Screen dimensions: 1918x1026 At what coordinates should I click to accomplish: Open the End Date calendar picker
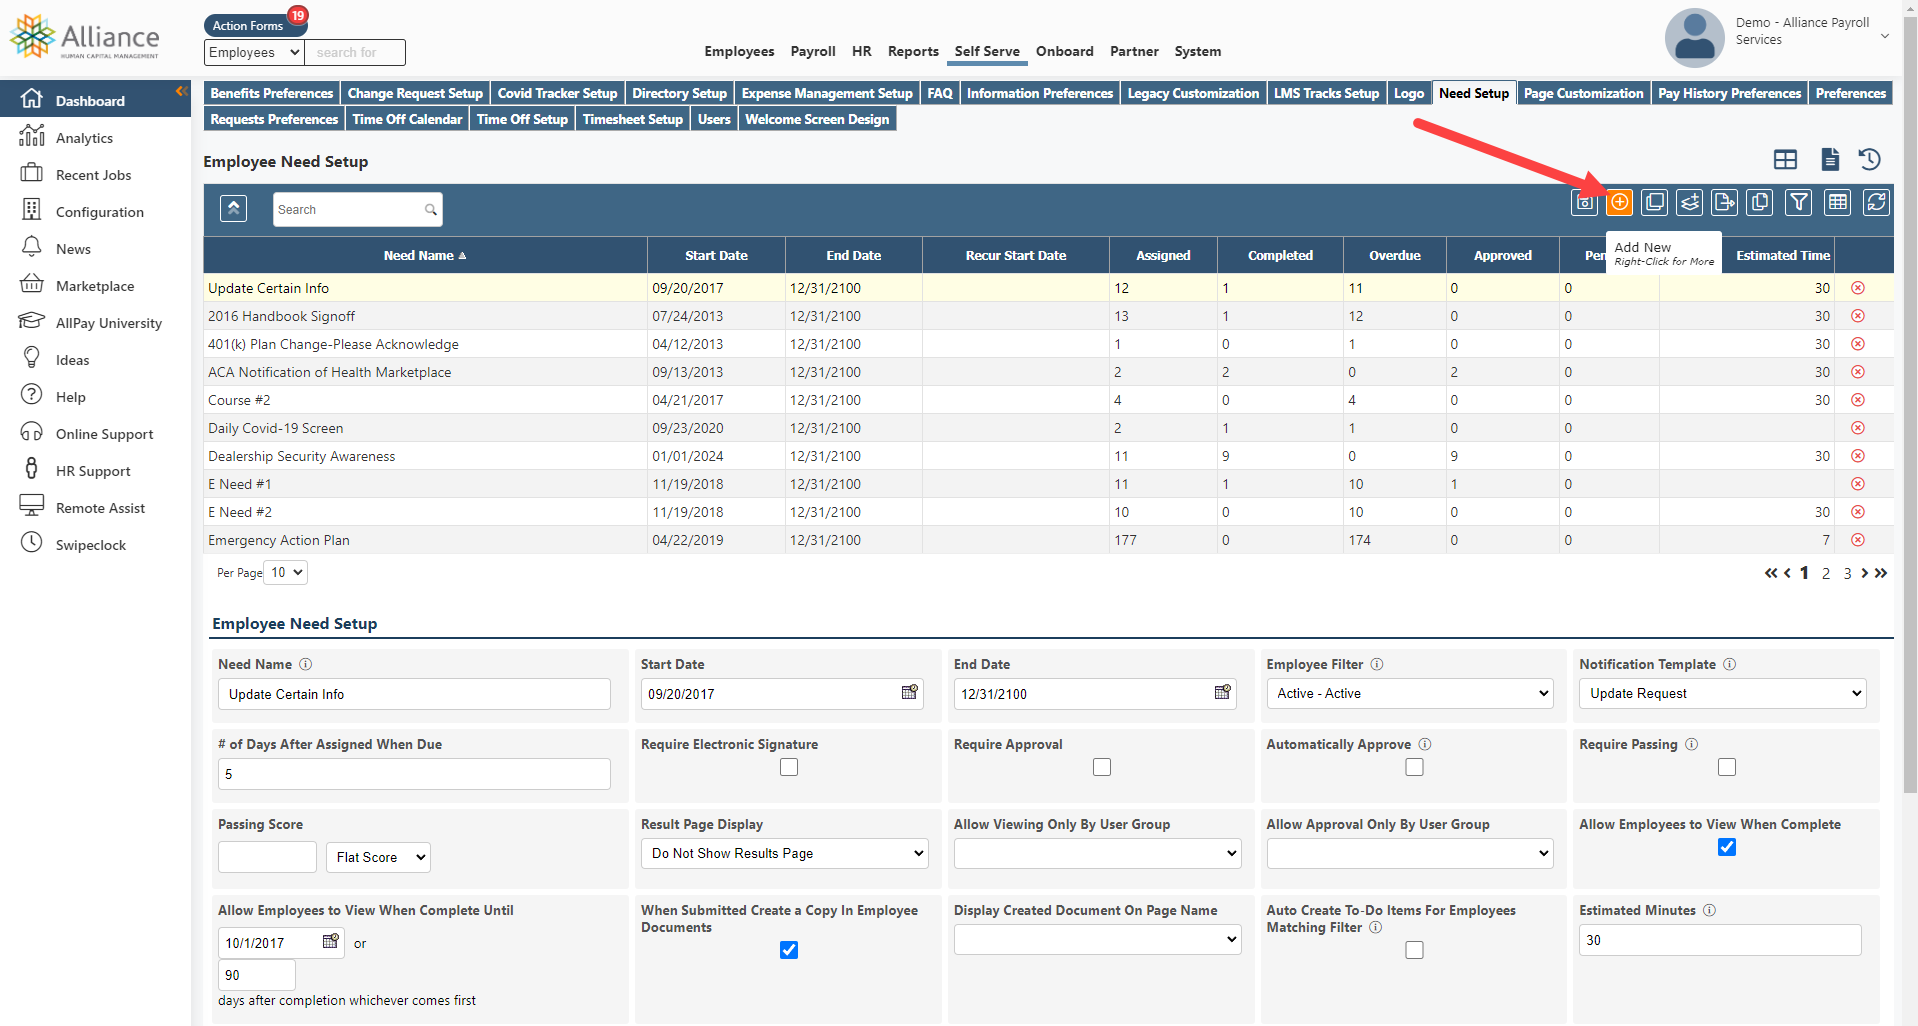click(1222, 692)
